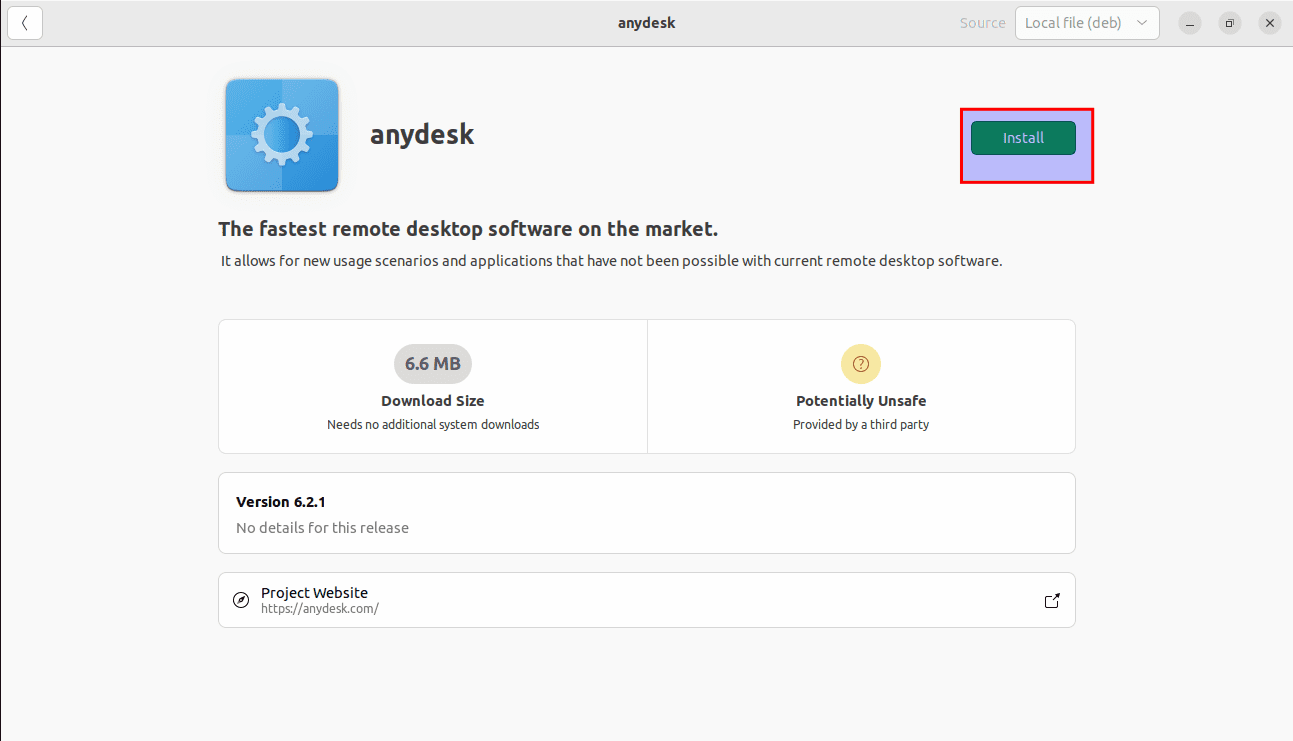Click 'Needs no additional system downloads' text
This screenshot has width=1293, height=741.
433,425
